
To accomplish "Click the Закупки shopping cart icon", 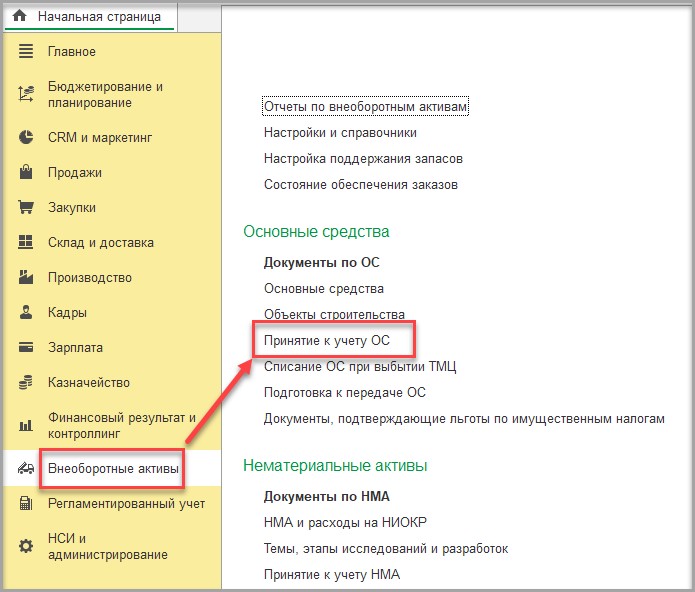I will click(x=26, y=207).
